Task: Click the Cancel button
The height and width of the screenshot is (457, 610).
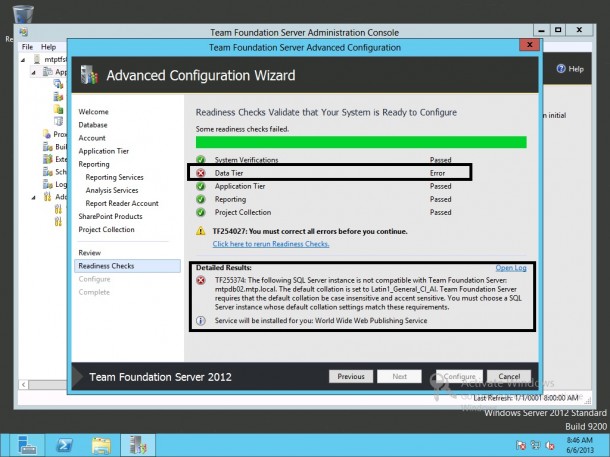Action: [509, 376]
